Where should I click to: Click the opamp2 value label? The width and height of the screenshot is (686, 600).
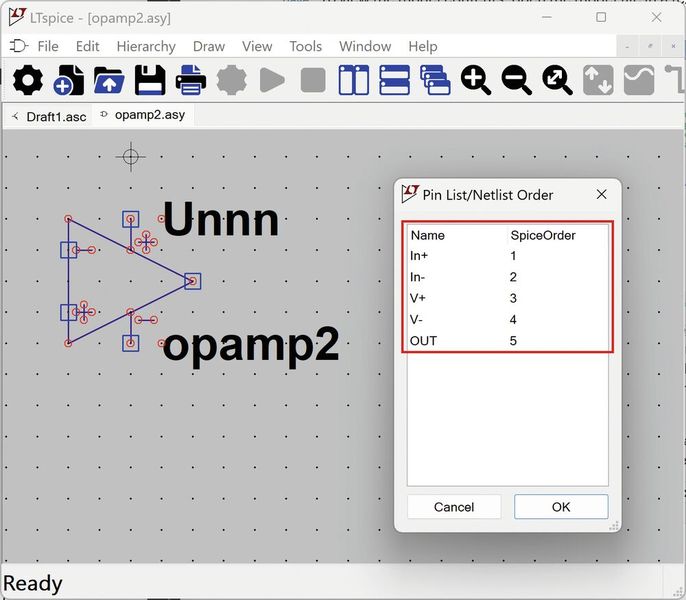[251, 348]
